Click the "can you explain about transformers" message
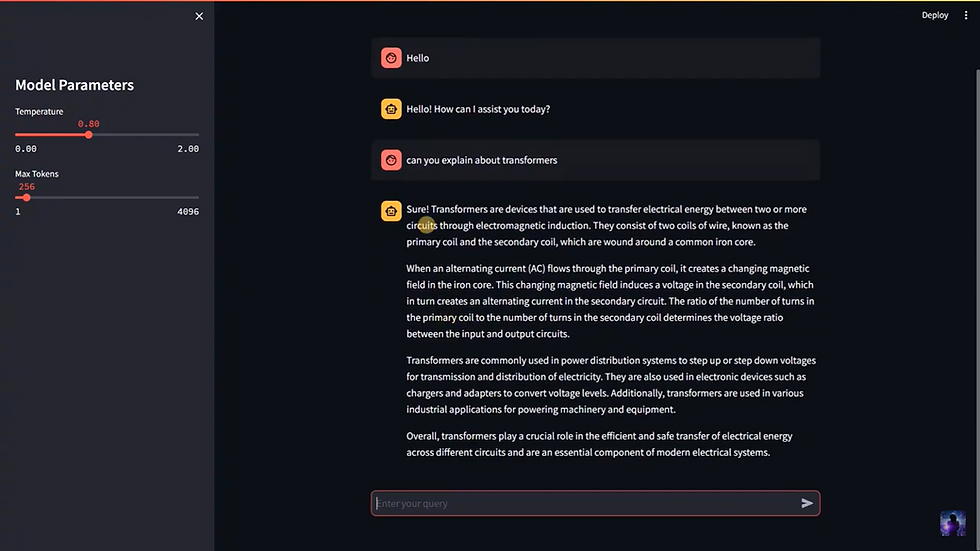This screenshot has height=551, width=980. [x=482, y=160]
